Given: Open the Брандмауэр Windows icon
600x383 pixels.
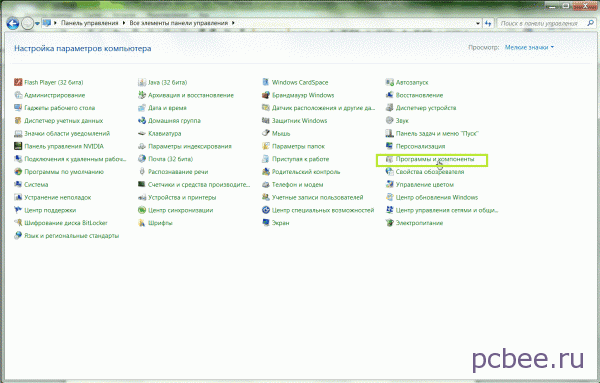Looking at the screenshot, I should [266, 95].
